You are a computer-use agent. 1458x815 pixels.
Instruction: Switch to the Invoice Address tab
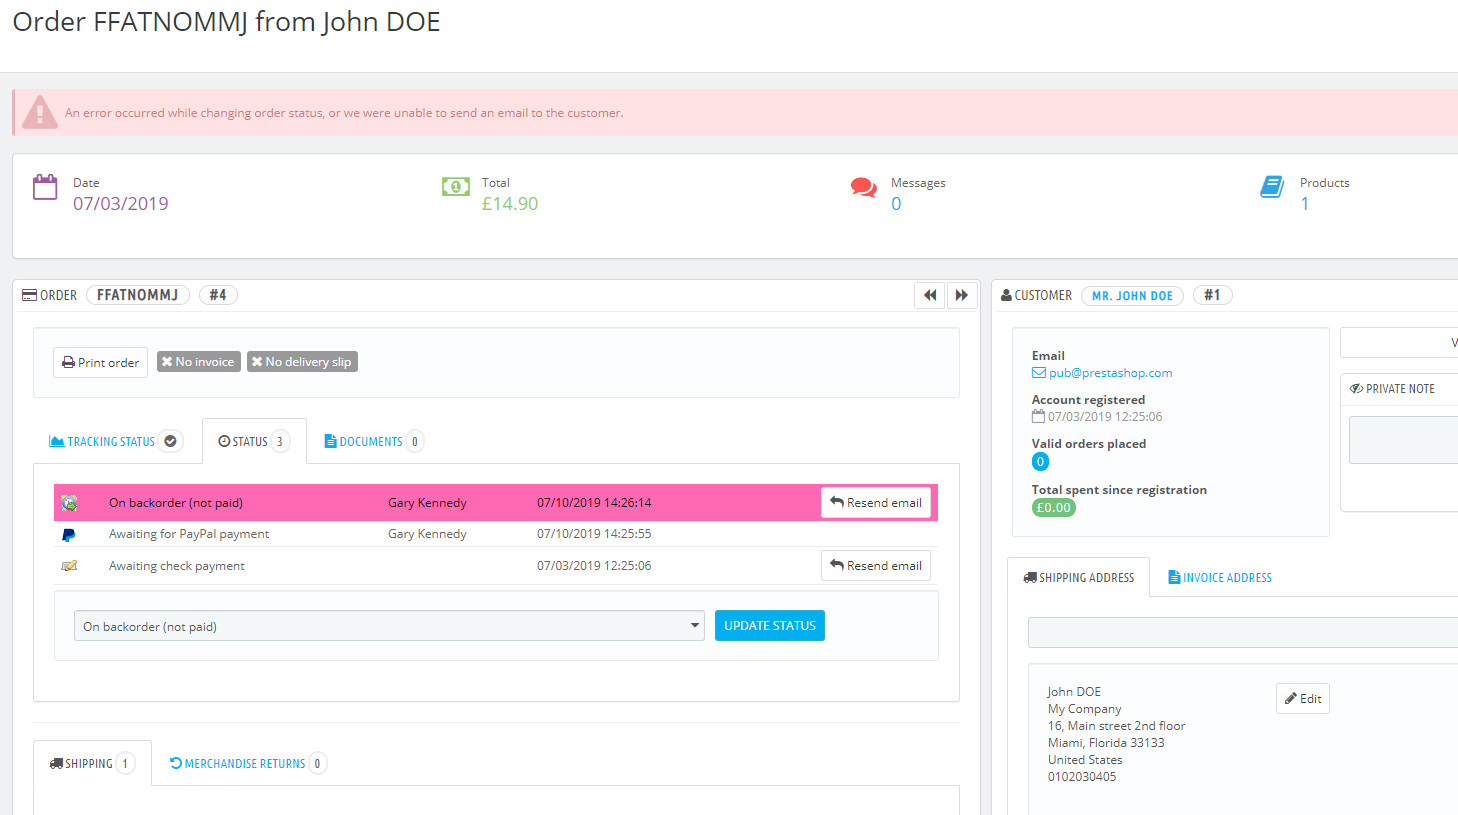pos(1220,577)
